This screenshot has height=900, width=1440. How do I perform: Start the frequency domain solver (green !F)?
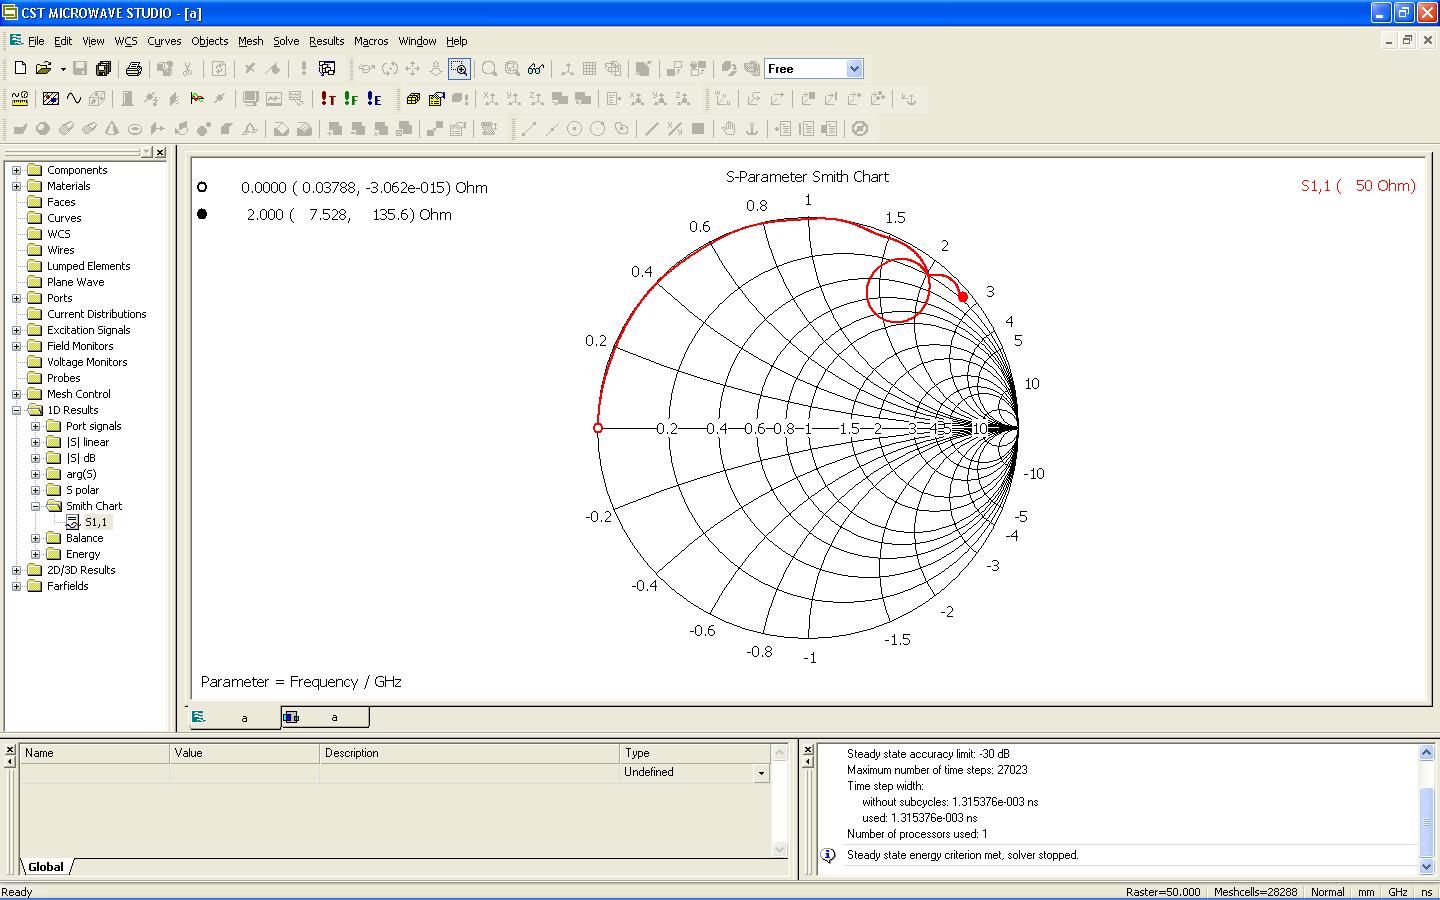coord(350,99)
